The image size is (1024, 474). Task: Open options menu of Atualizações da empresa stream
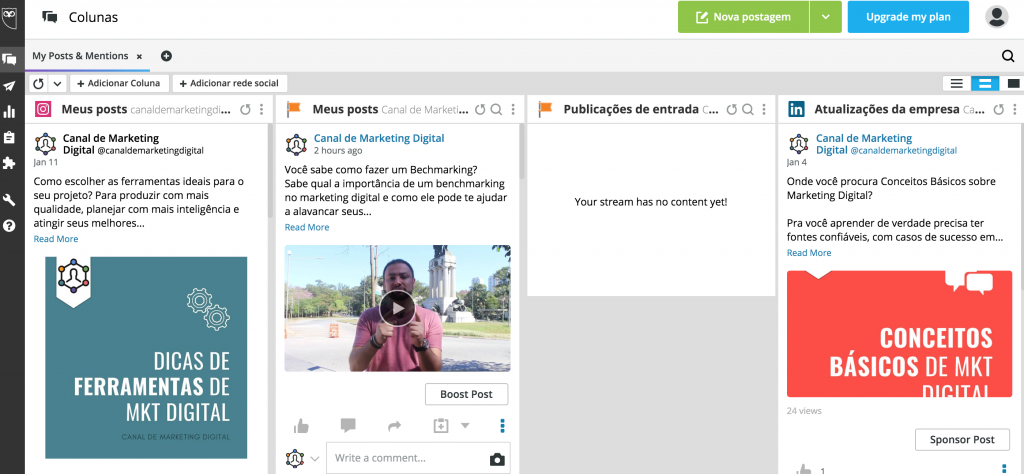[x=1015, y=110]
